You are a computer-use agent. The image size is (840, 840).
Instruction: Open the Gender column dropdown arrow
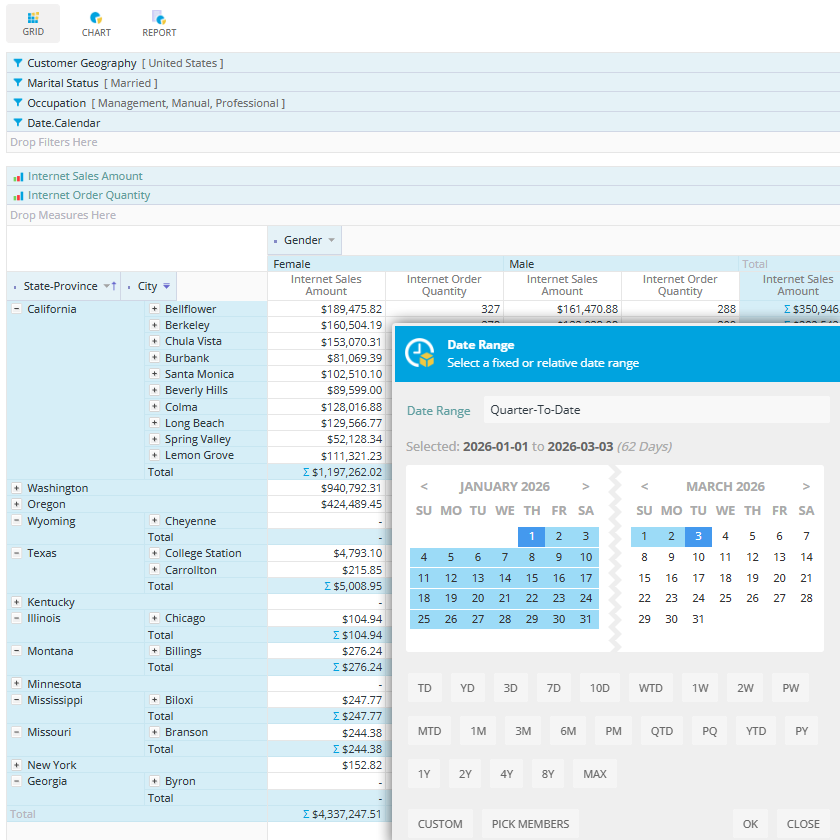(x=332, y=240)
